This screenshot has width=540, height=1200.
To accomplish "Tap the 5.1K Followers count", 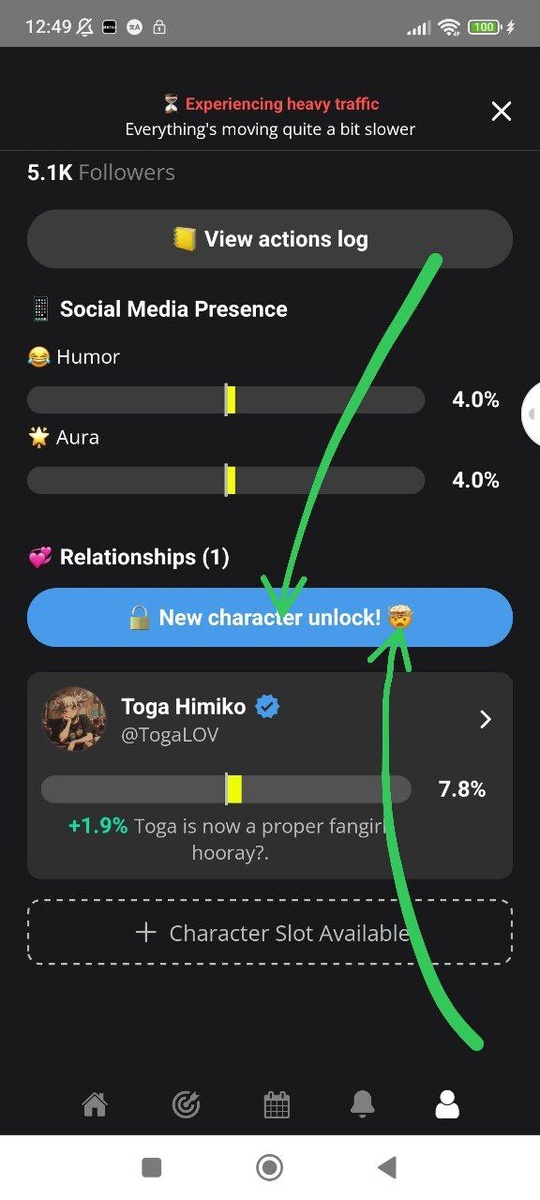I will (101, 172).
